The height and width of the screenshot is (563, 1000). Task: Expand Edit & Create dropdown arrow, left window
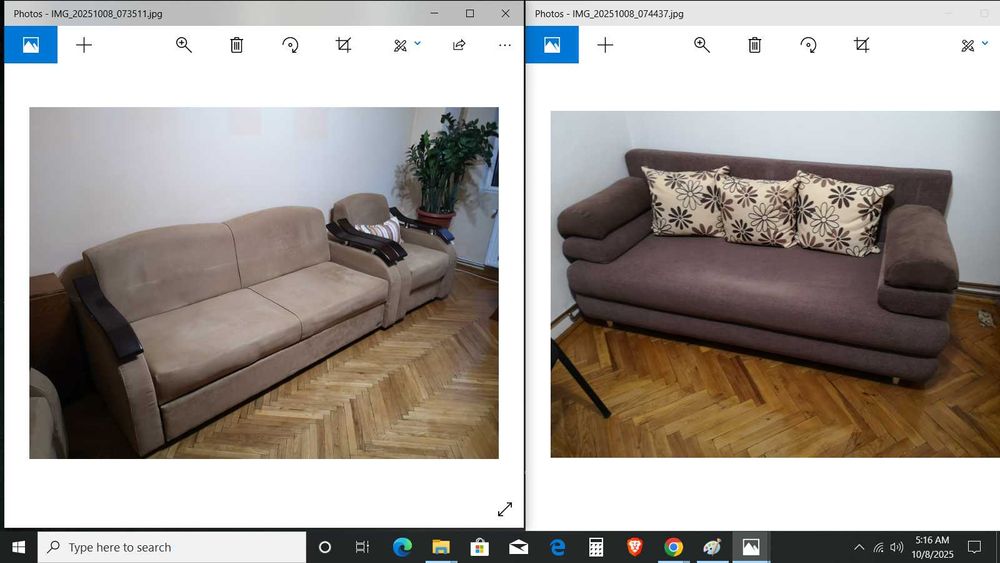pyautogui.click(x=418, y=43)
